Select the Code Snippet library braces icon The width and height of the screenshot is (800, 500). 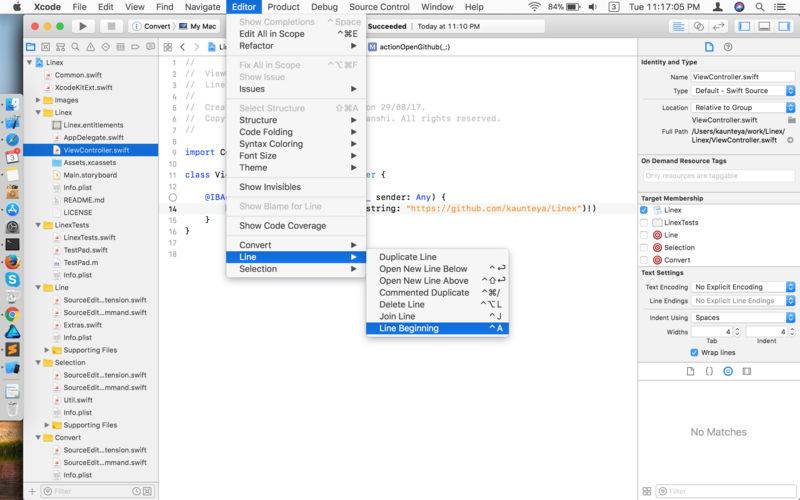pyautogui.click(x=709, y=371)
